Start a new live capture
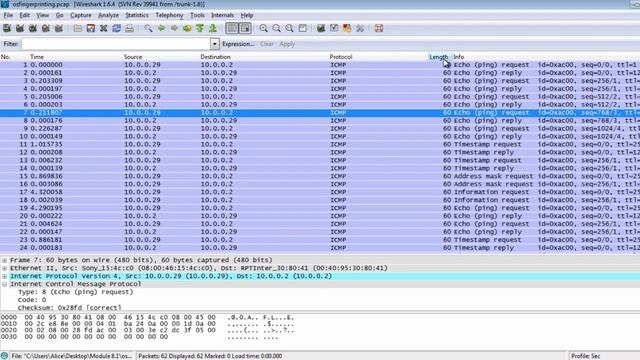The image size is (640, 360). [33, 28]
